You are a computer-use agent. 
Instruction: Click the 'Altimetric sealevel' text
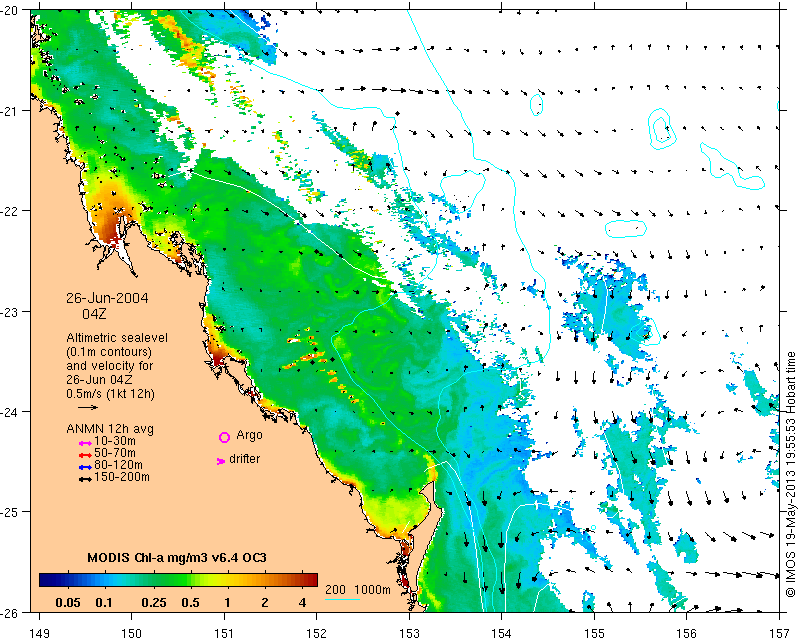[x=117, y=337]
